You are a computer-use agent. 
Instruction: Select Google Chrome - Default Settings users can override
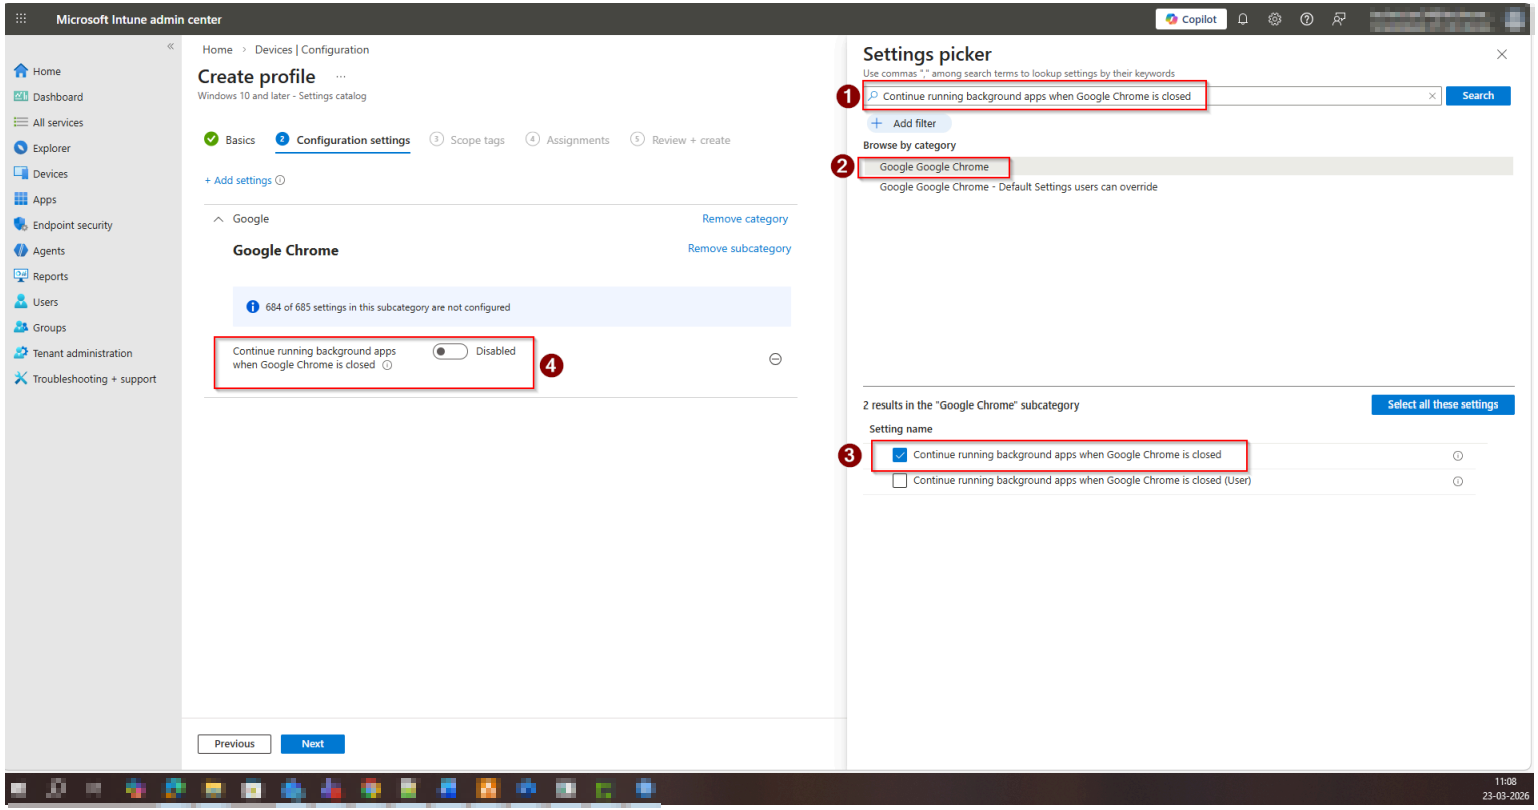[x=1188, y=187]
